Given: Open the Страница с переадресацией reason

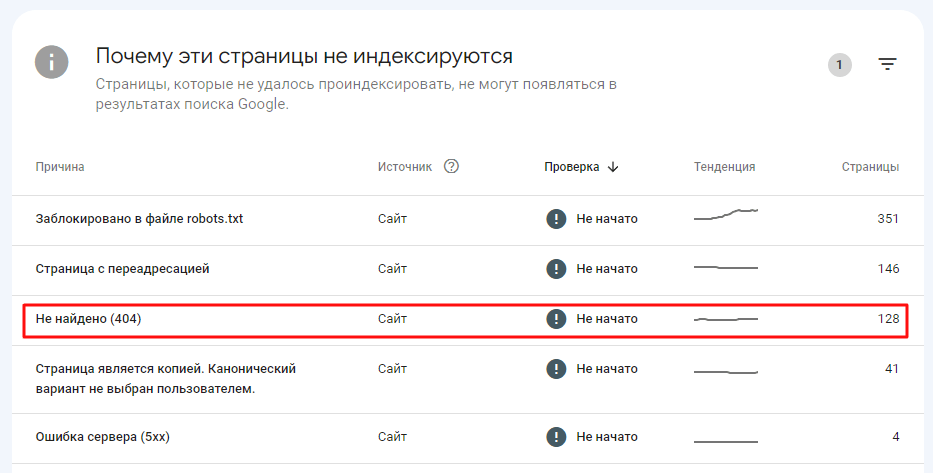Looking at the screenshot, I should point(122,269).
